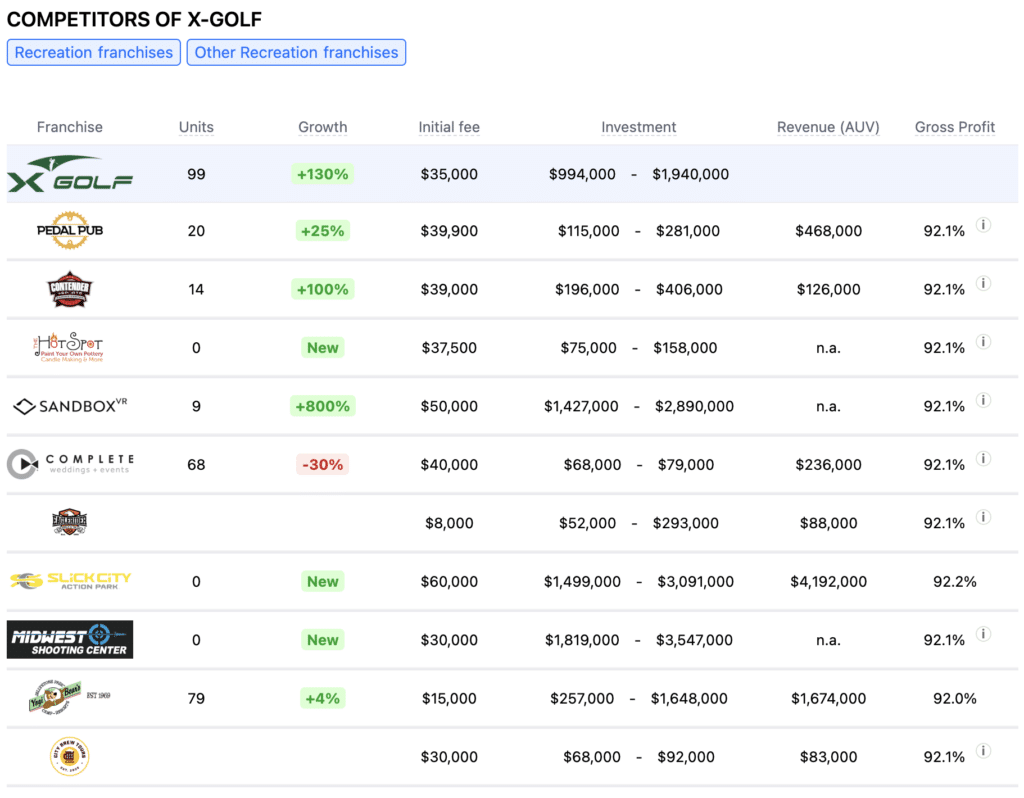Select the Midwest Shooting Center logo
The width and height of the screenshot is (1024, 798).
click(70, 639)
